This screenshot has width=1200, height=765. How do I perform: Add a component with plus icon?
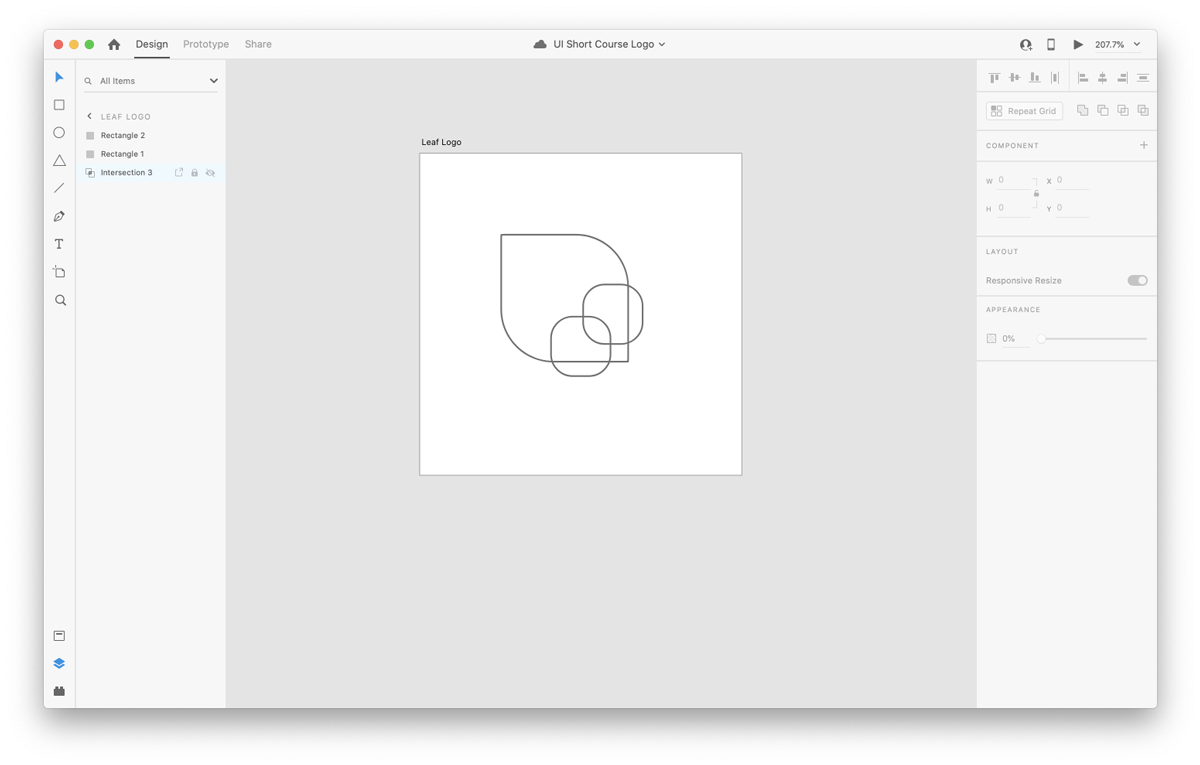[1144, 145]
